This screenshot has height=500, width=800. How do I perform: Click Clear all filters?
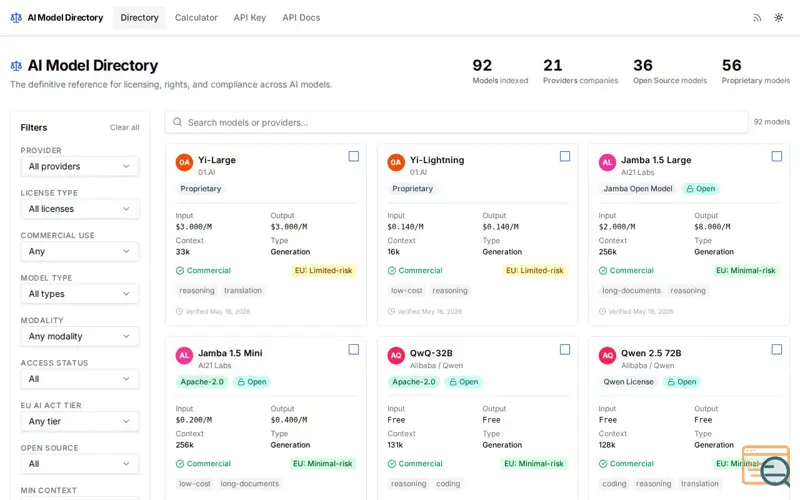(x=124, y=128)
